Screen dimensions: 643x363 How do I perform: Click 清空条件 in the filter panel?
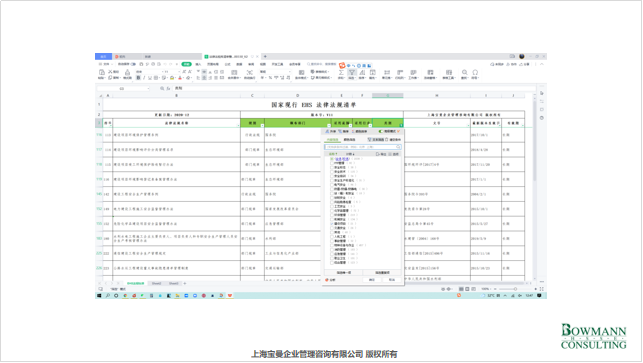click(393, 139)
